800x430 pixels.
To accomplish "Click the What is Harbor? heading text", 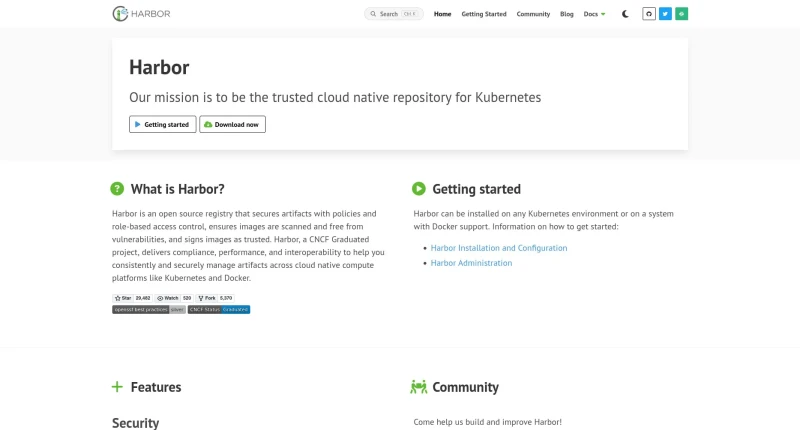I will coord(177,189).
